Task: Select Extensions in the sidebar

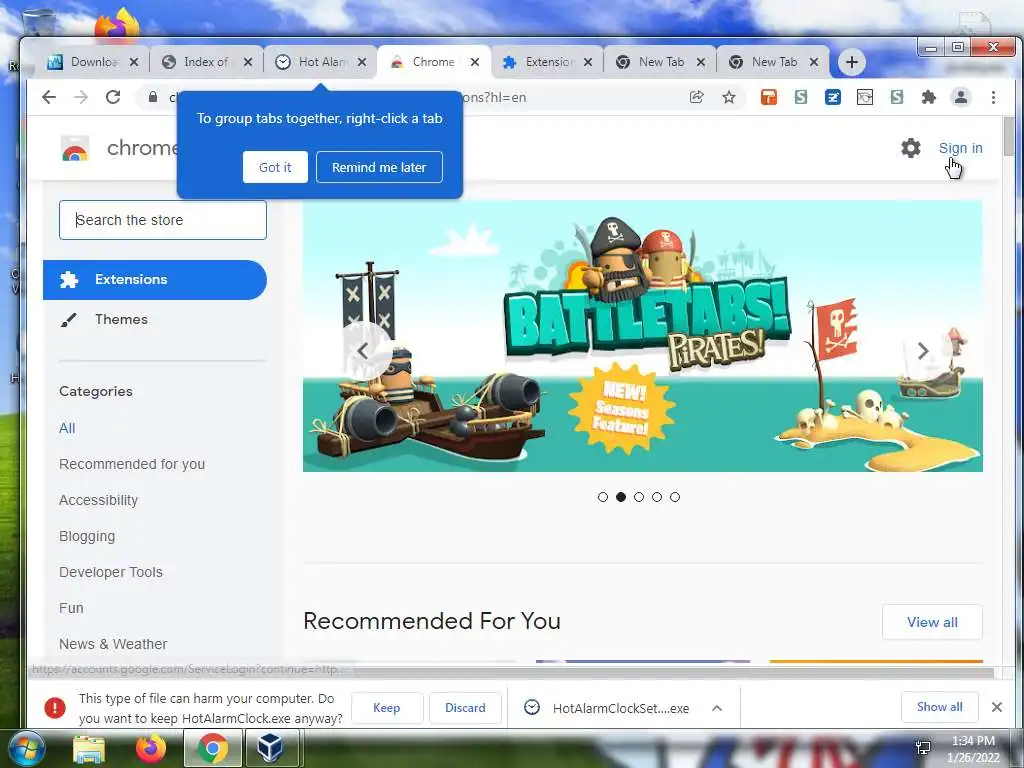Action: (155, 280)
